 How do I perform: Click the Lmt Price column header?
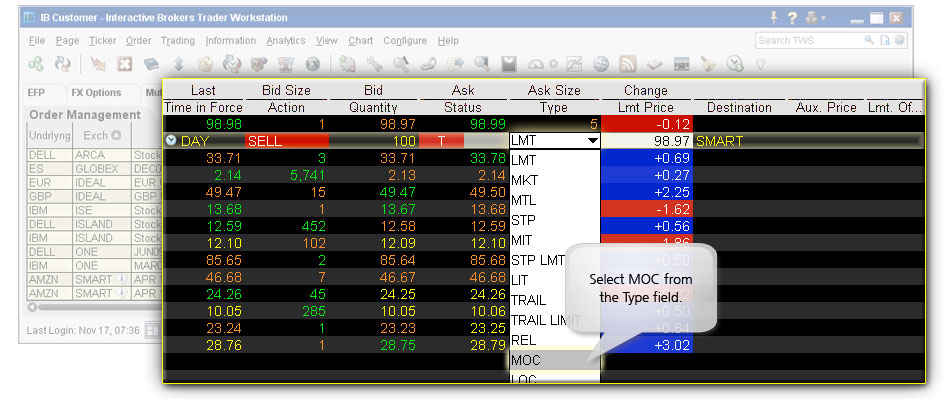pos(646,108)
